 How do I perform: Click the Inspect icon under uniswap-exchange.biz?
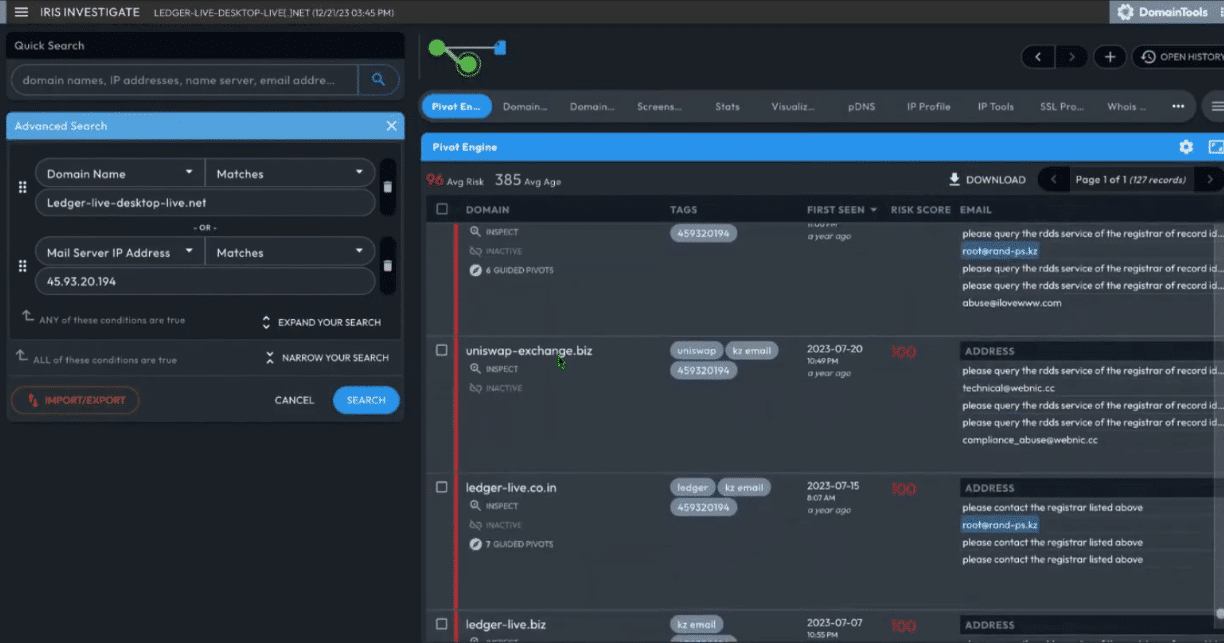coord(475,368)
